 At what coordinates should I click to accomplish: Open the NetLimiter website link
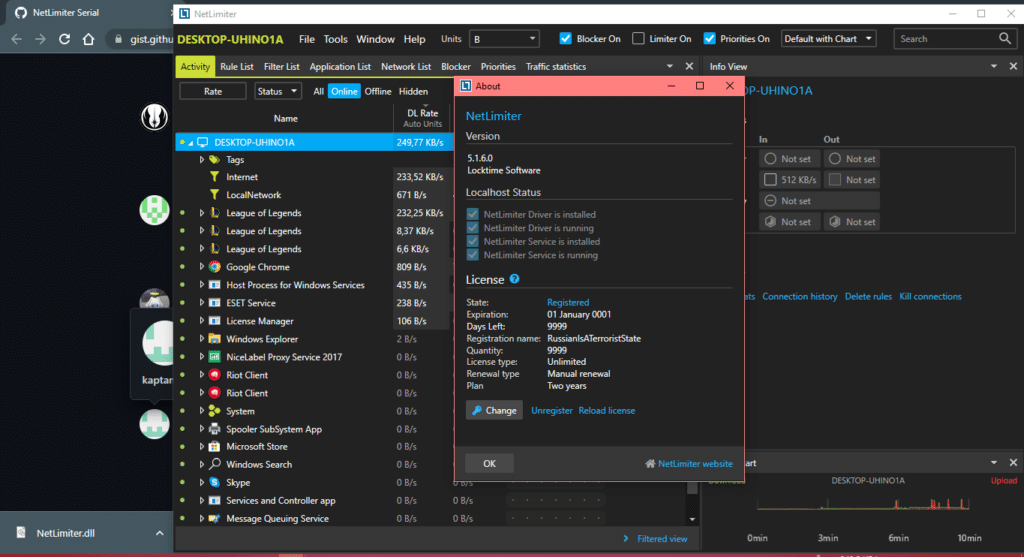(x=695, y=464)
